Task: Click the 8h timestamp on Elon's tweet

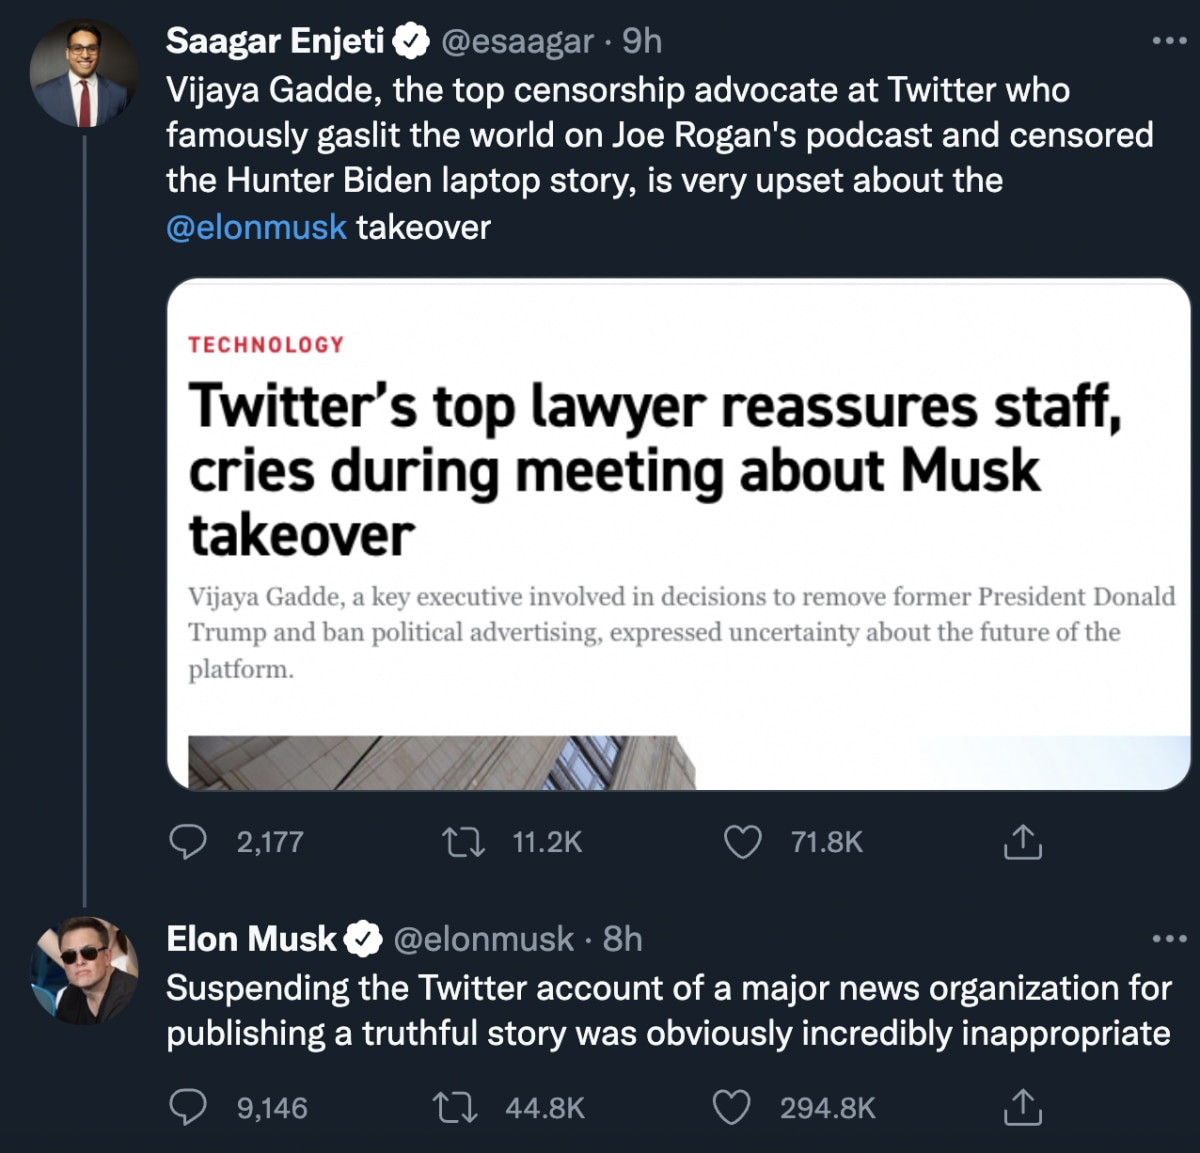Action: 622,939
